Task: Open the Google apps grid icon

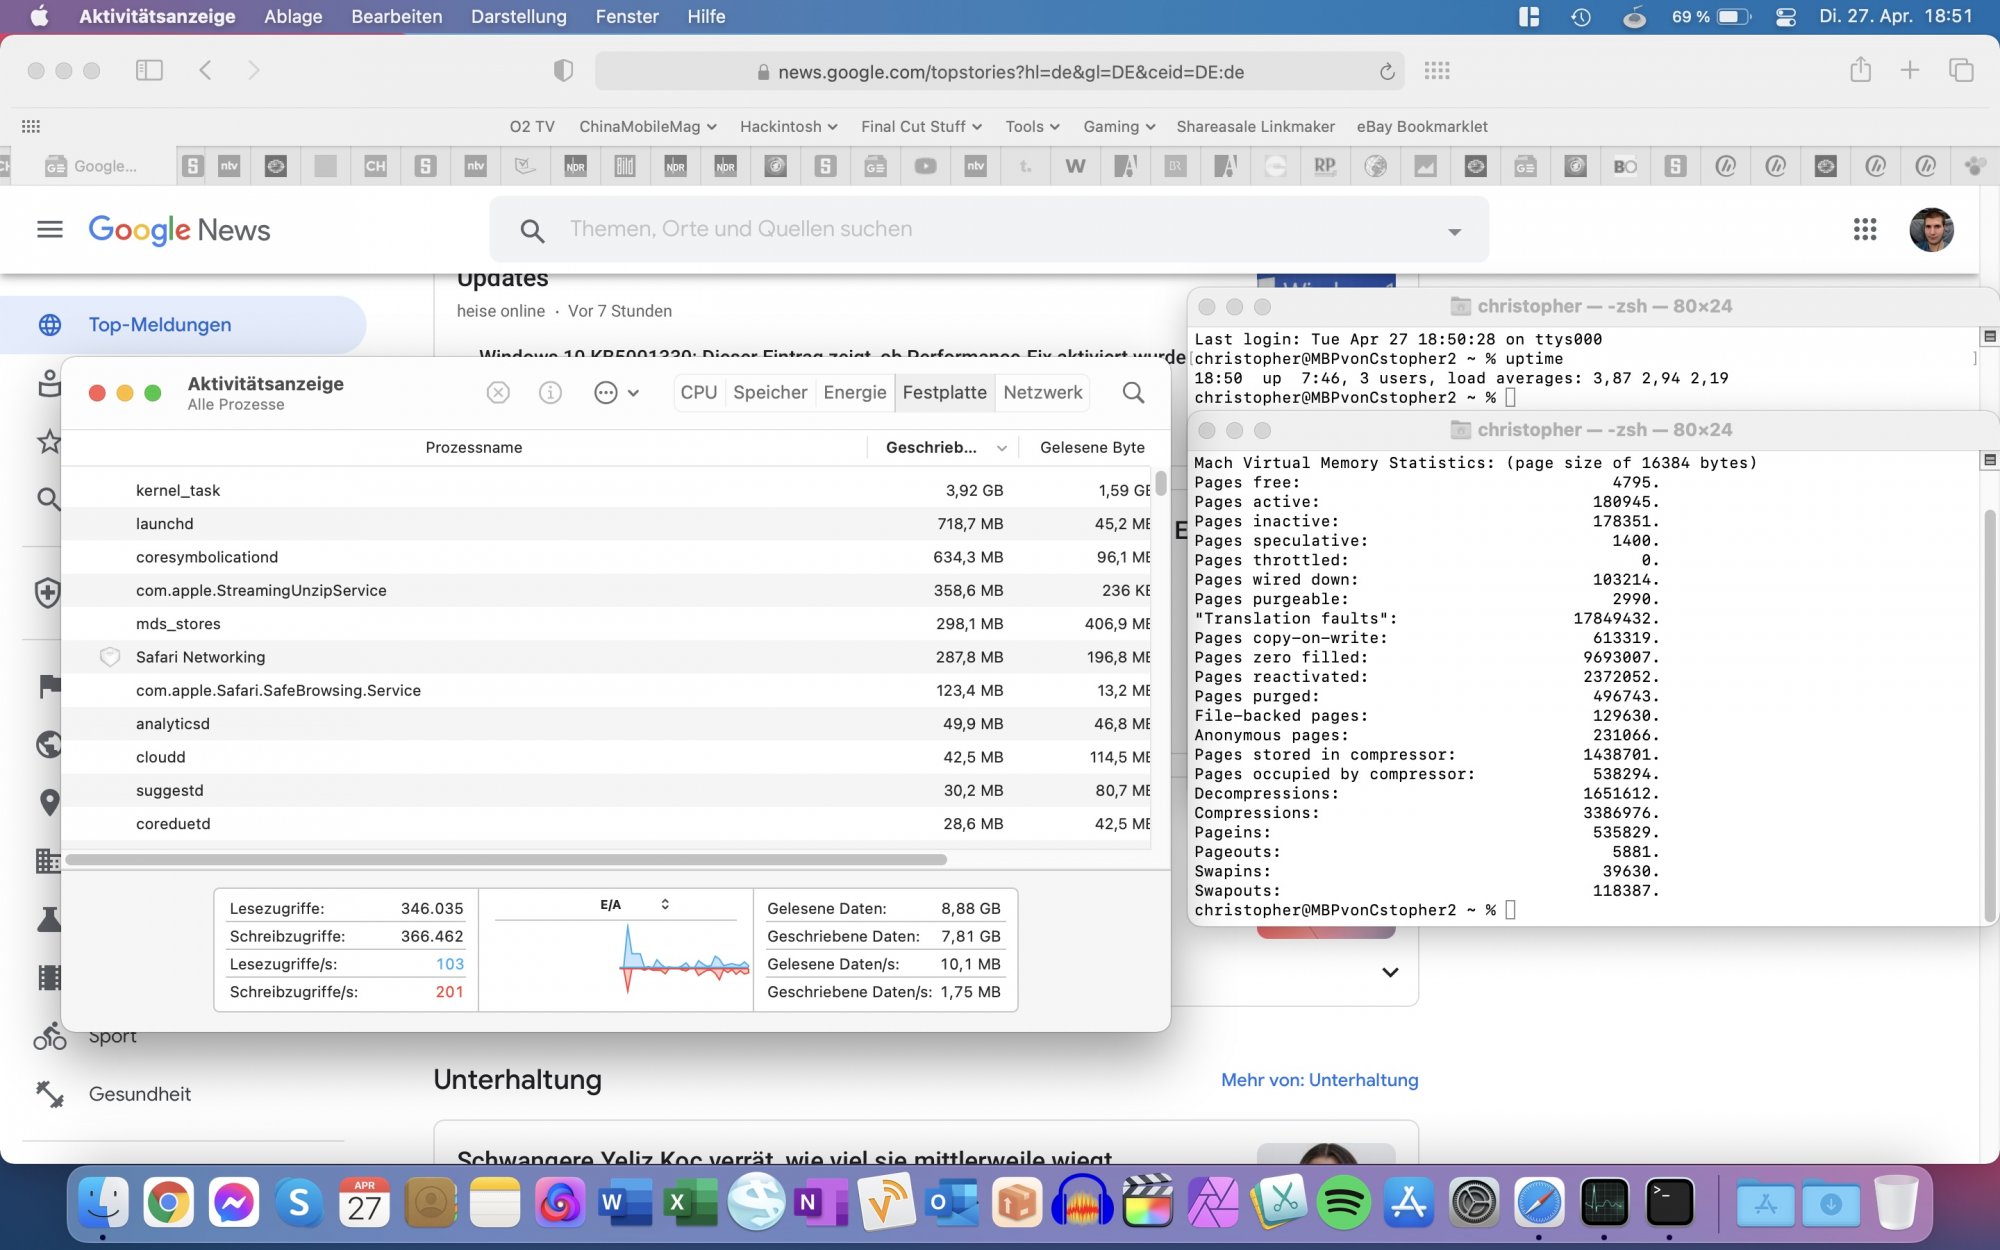Action: (1864, 230)
